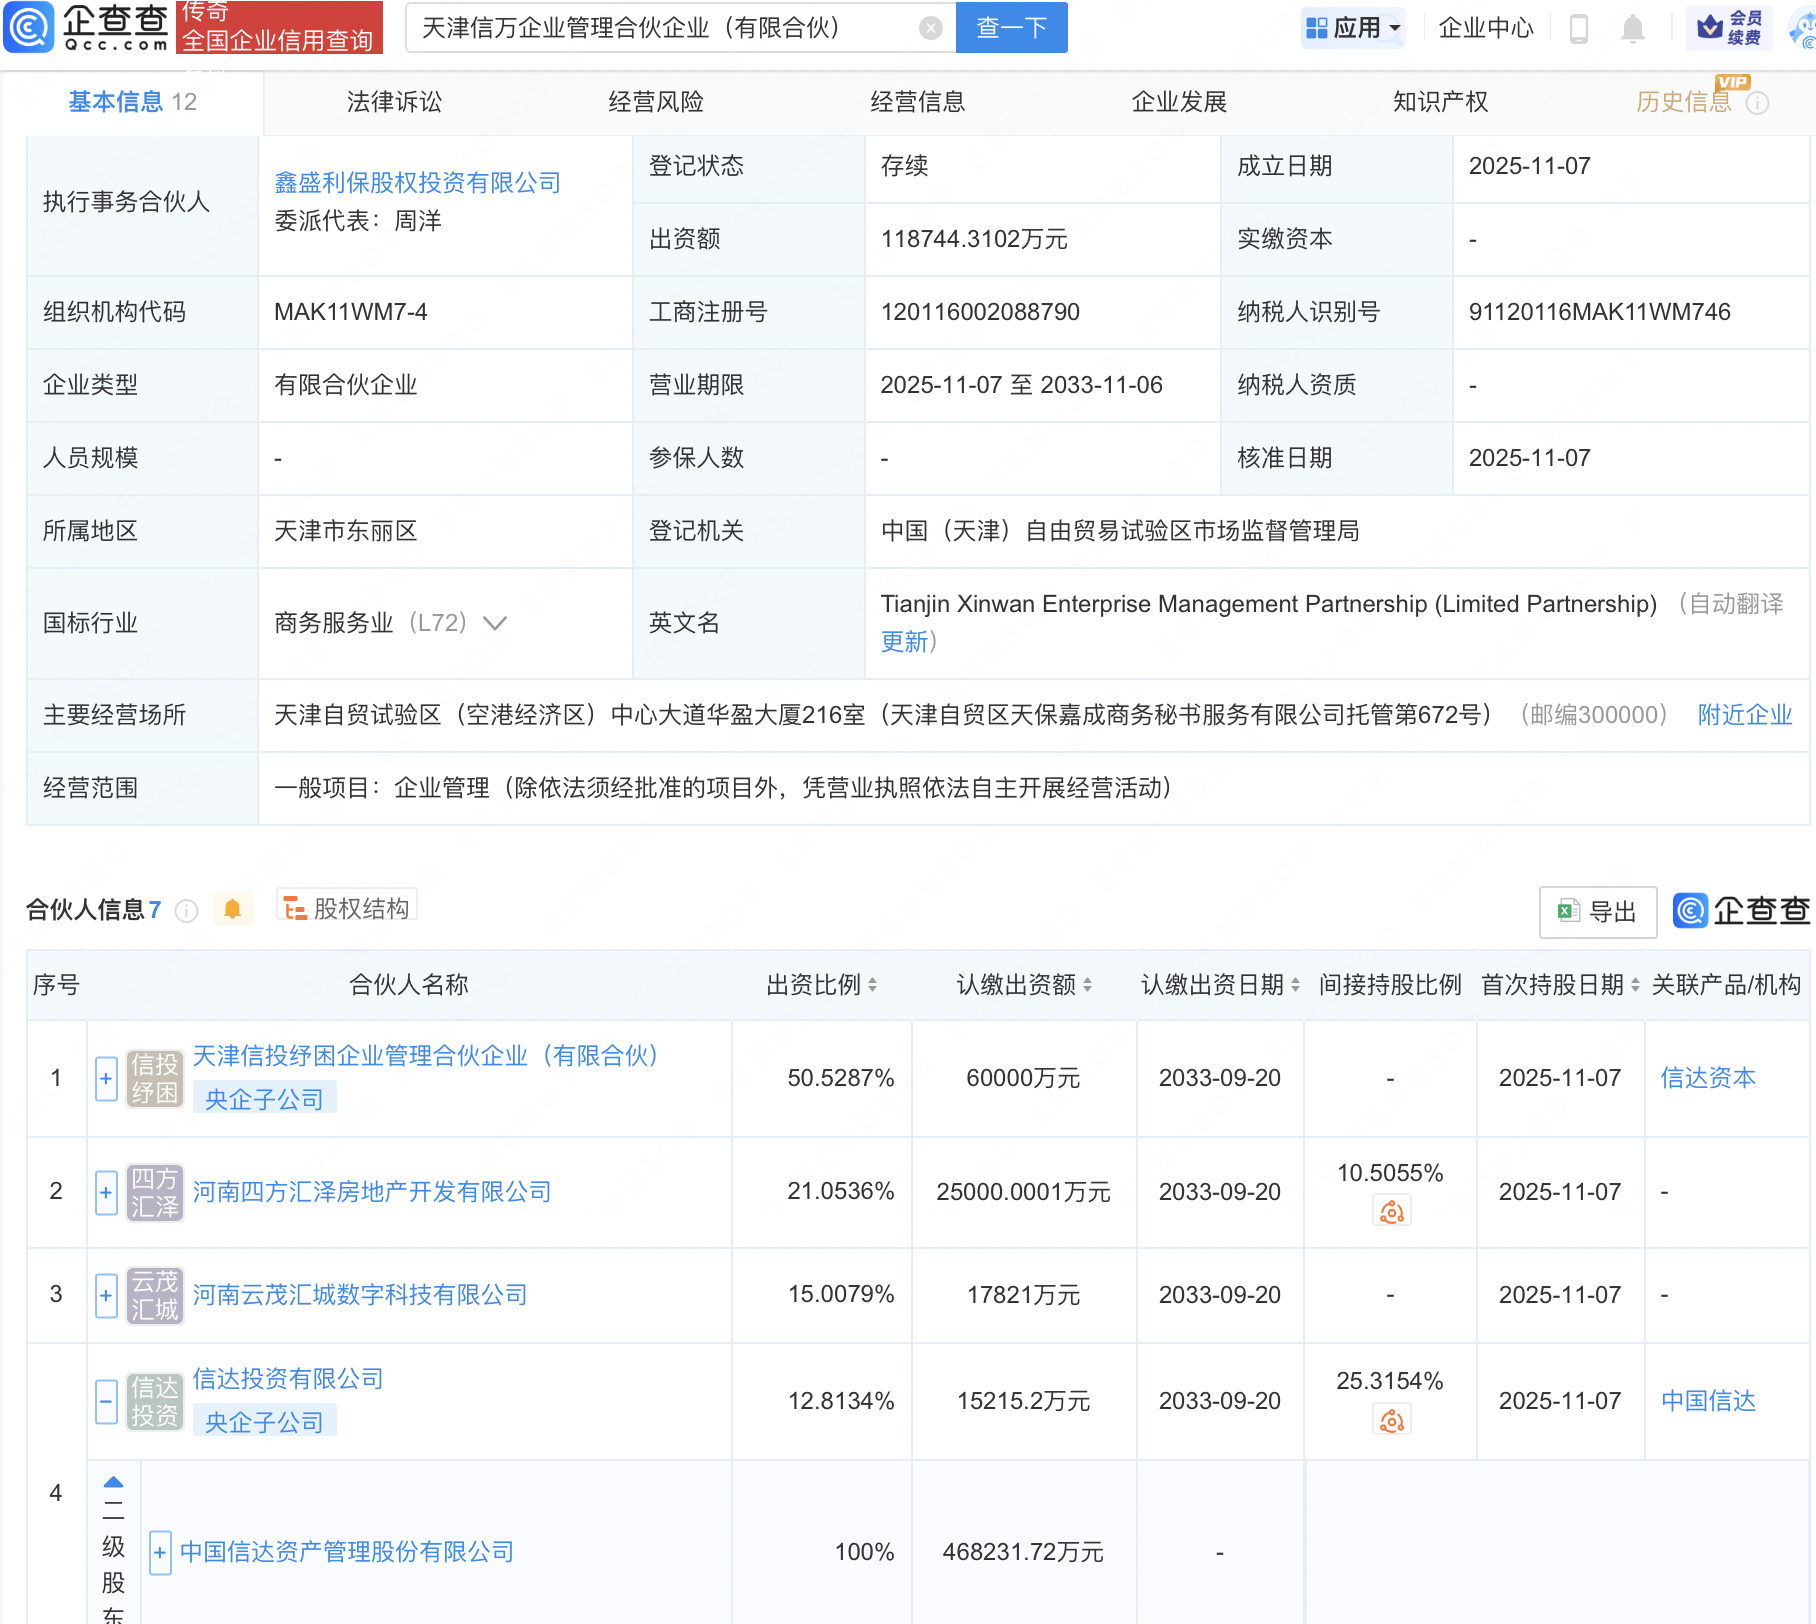Open the notification bell in the top bar
The image size is (1816, 1624).
click(1632, 29)
